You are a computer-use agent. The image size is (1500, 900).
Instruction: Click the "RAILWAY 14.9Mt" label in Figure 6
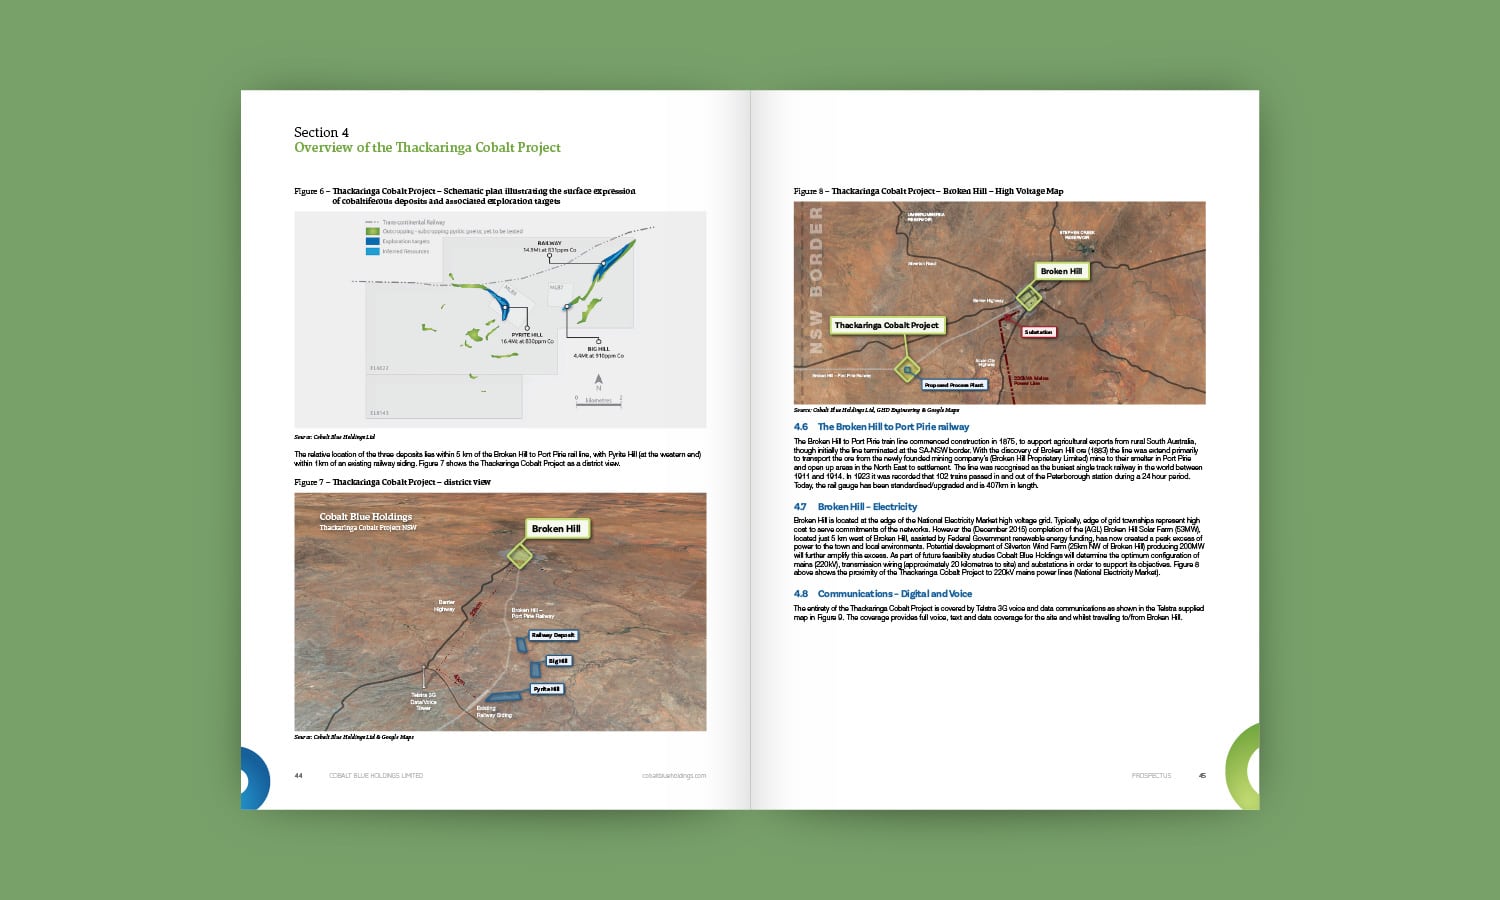(550, 247)
